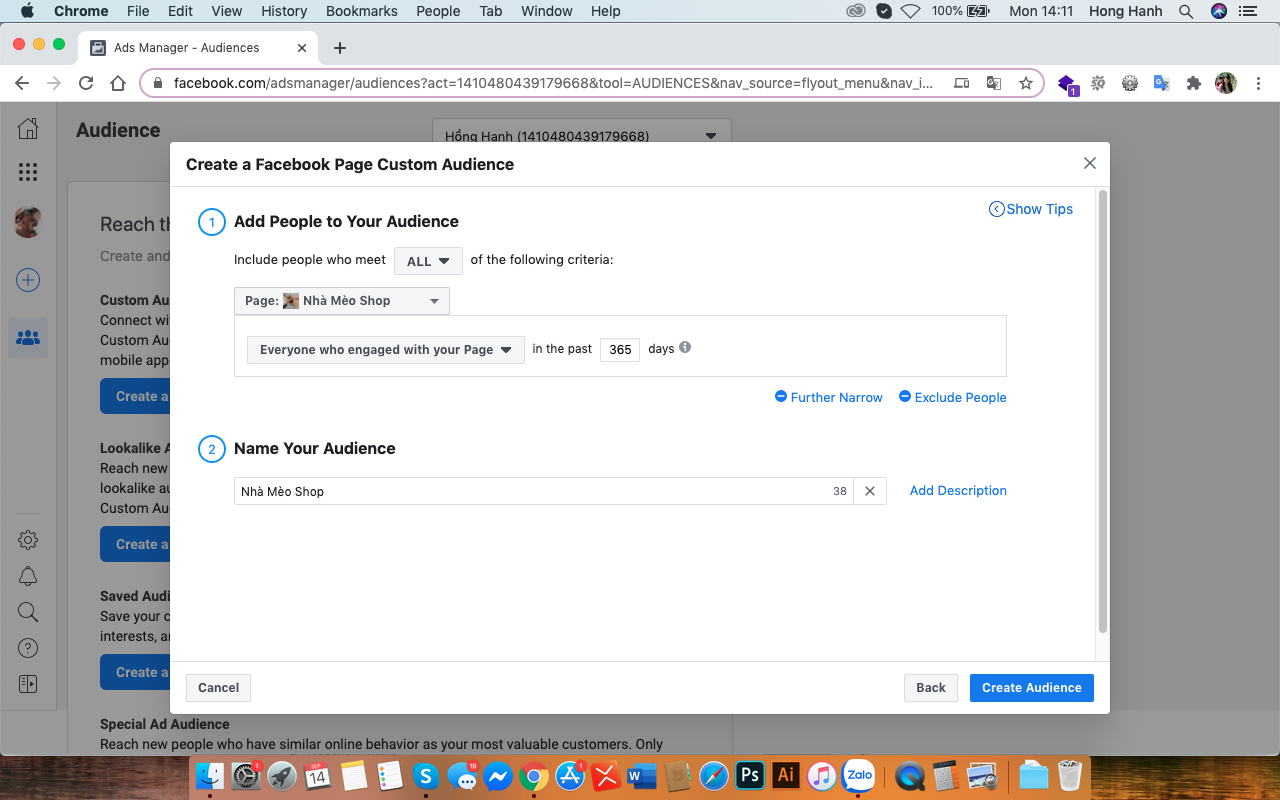The image size is (1280, 800).
Task: Click Show Tips link
Action: pos(1031,209)
